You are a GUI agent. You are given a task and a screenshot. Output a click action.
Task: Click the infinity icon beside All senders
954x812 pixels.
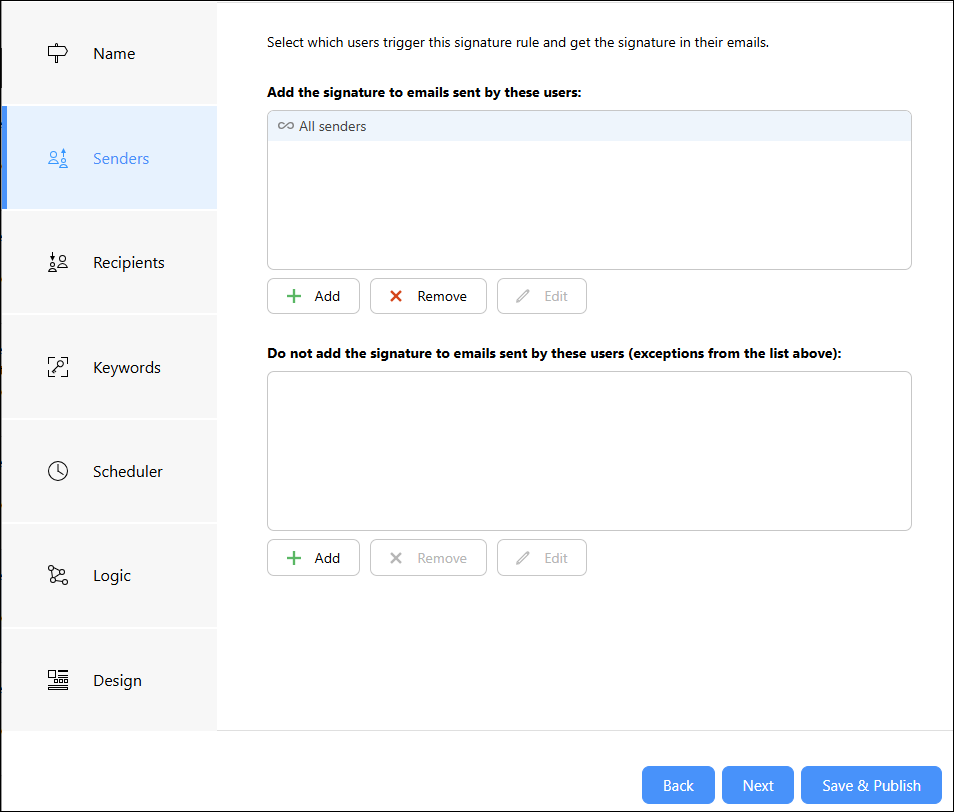pos(285,126)
